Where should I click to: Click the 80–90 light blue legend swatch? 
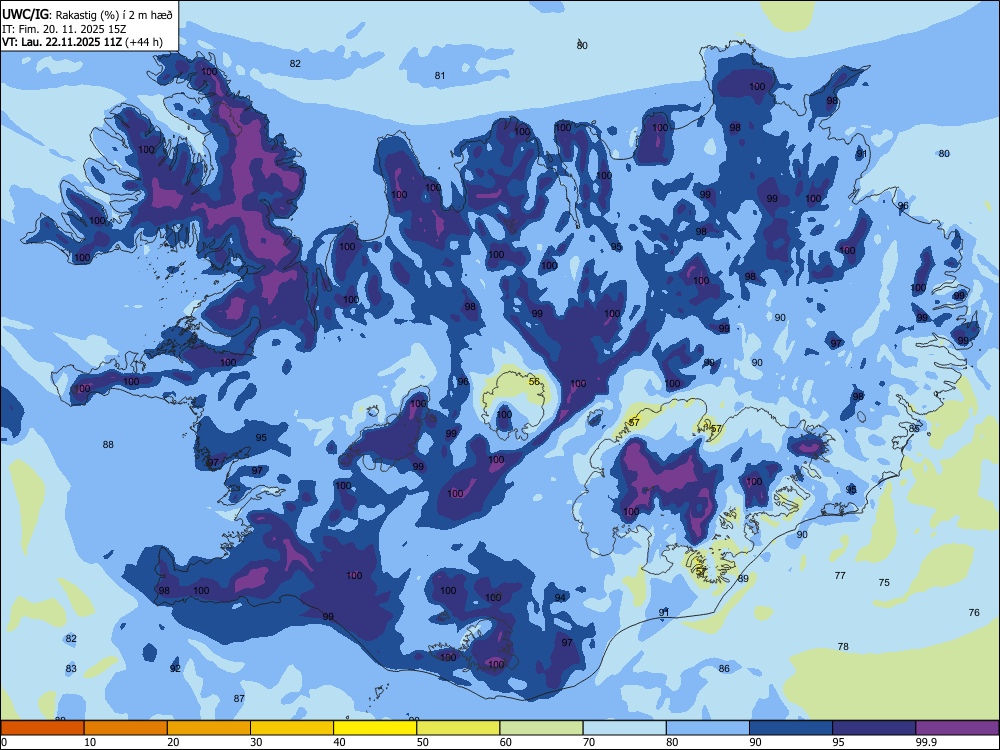pos(708,728)
